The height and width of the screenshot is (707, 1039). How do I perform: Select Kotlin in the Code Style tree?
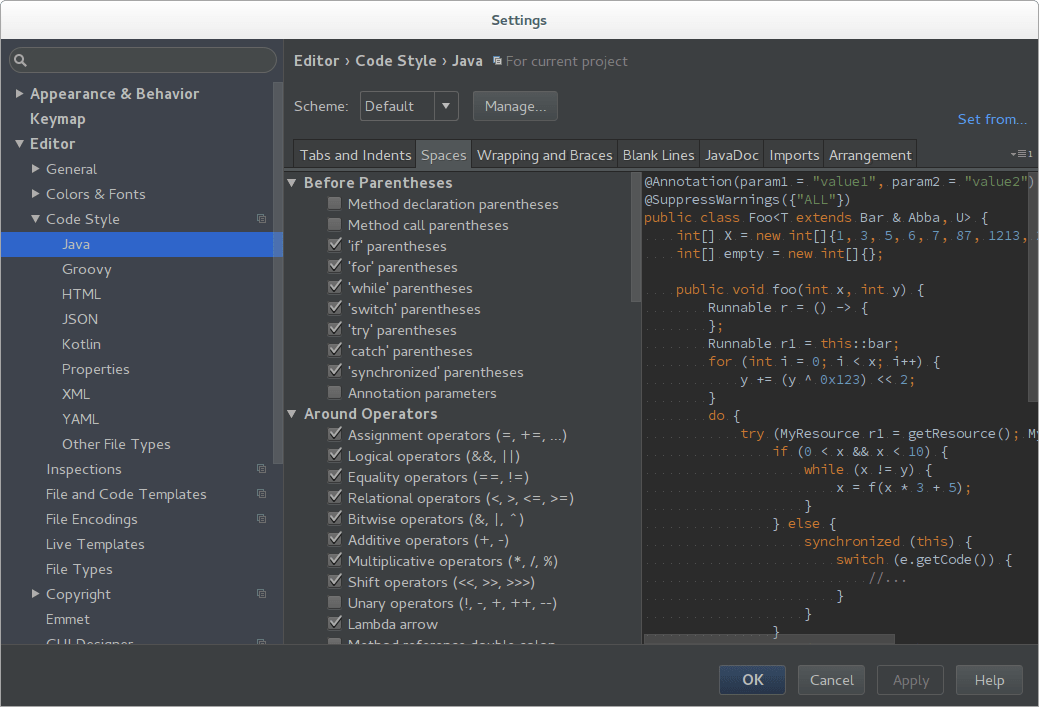tap(81, 343)
